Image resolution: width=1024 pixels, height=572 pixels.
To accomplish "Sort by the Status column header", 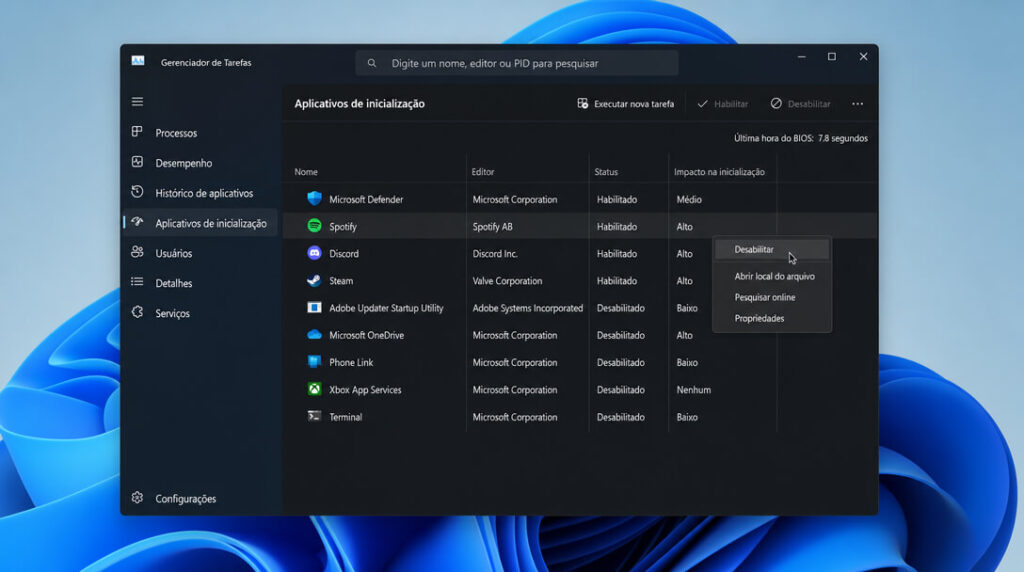I will pos(606,172).
